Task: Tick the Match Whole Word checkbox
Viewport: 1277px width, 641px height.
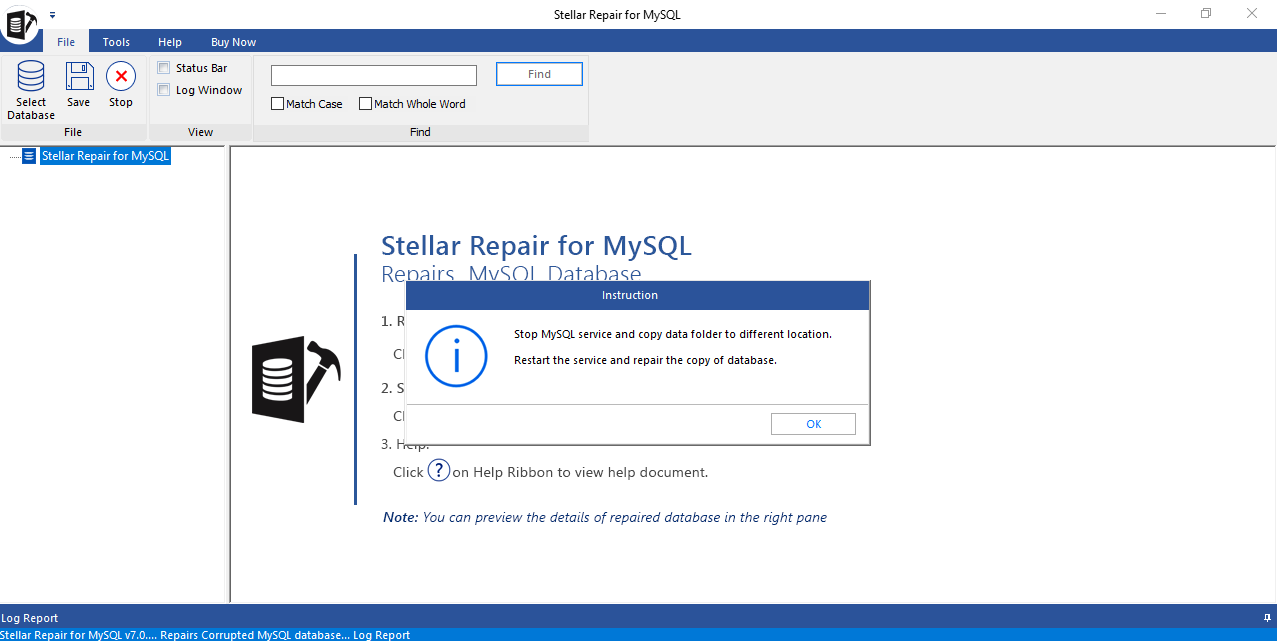Action: [x=366, y=104]
